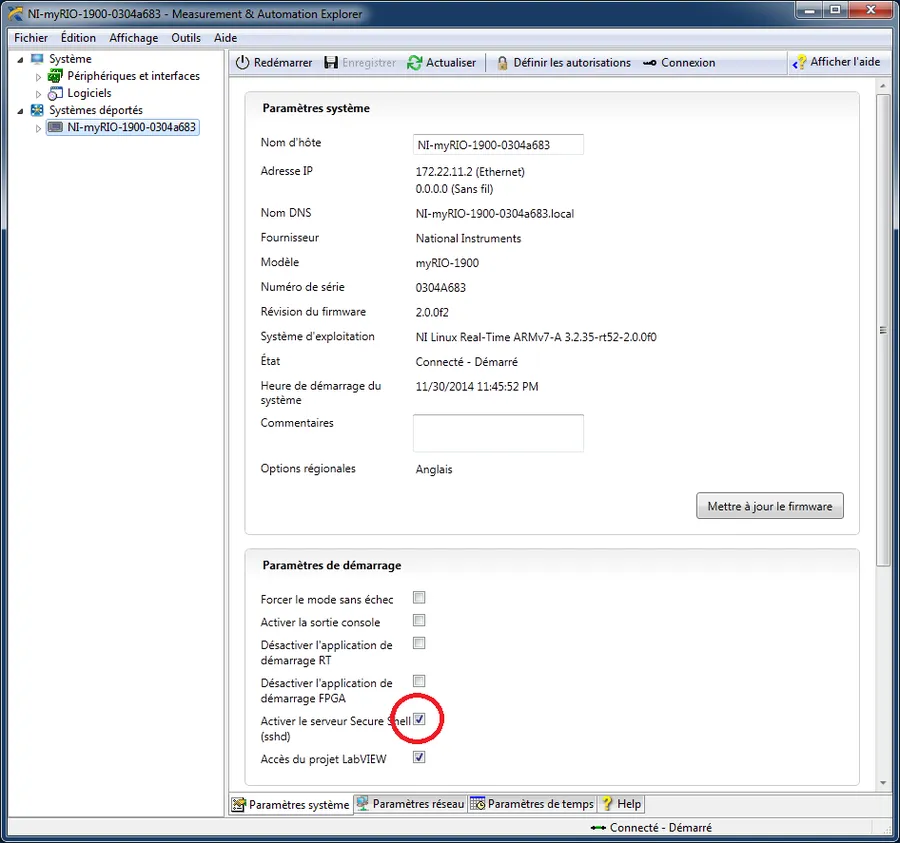The image size is (900, 843).
Task: Click the MAX application icon in title bar
Action: 15,14
